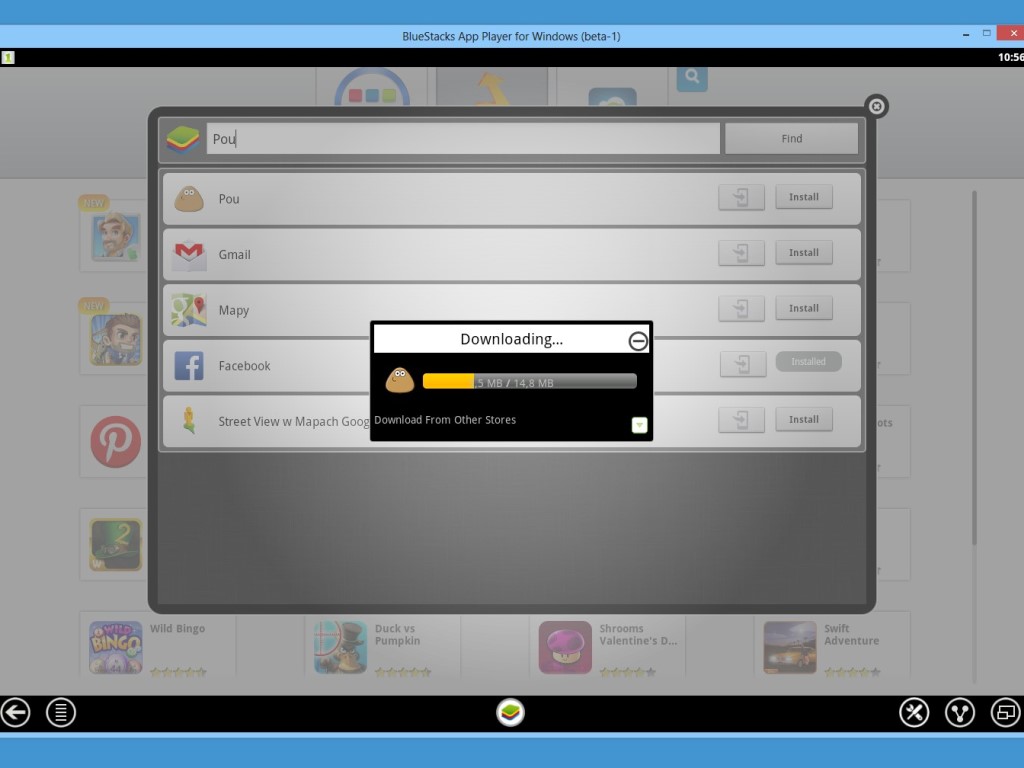Open the store arrow icon beside Pou
1024x768 pixels.
[x=741, y=197]
